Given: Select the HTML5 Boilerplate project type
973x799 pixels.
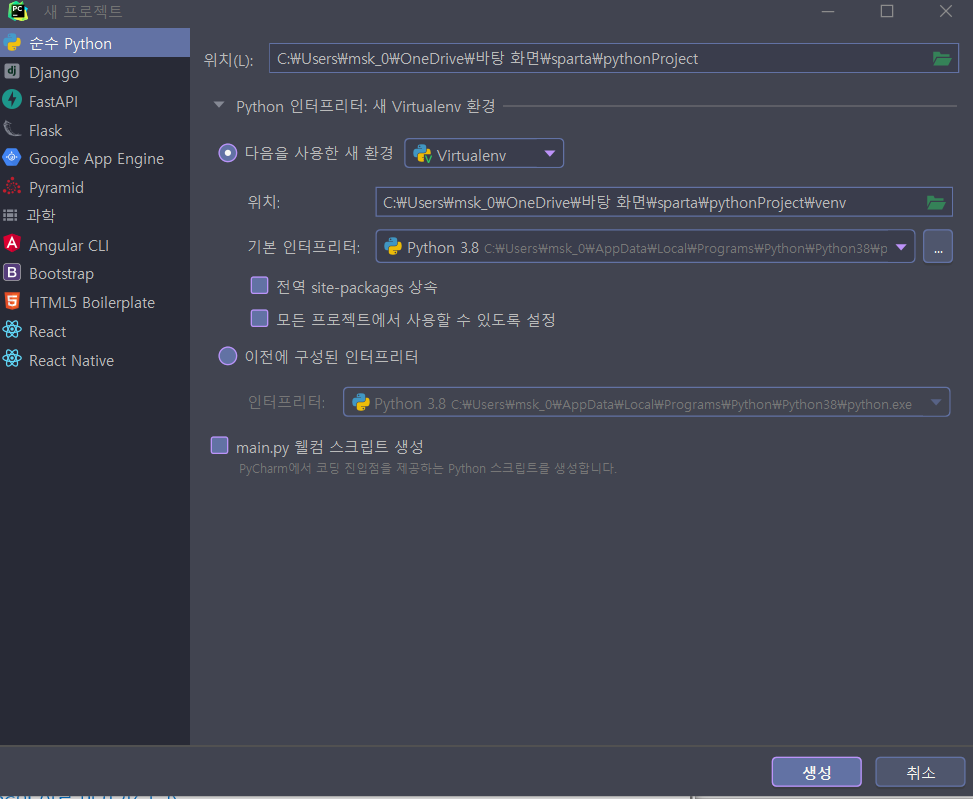Looking at the screenshot, I should (95, 302).
